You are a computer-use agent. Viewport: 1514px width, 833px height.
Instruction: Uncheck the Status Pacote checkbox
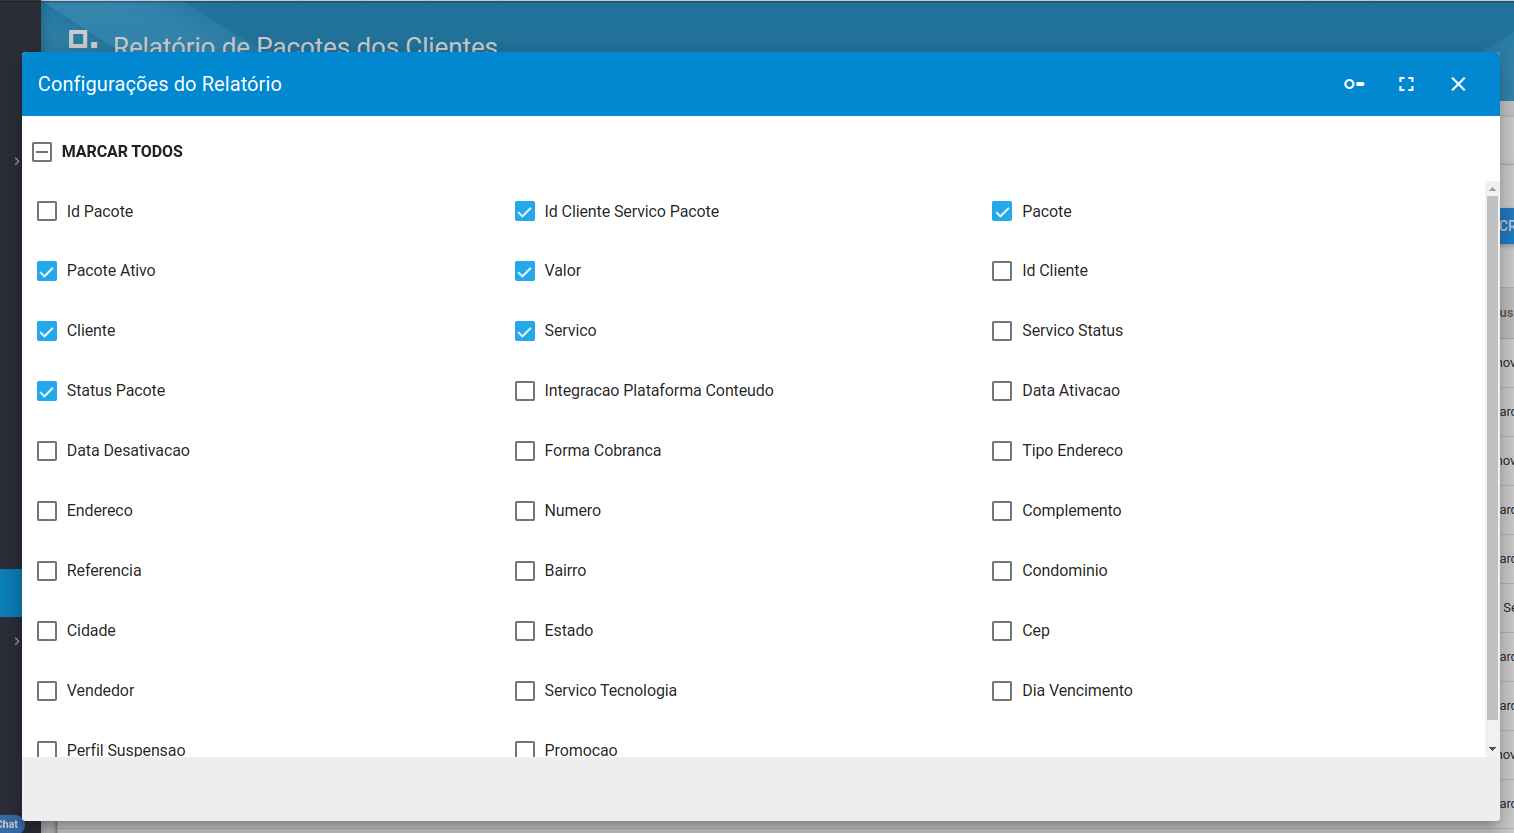47,391
